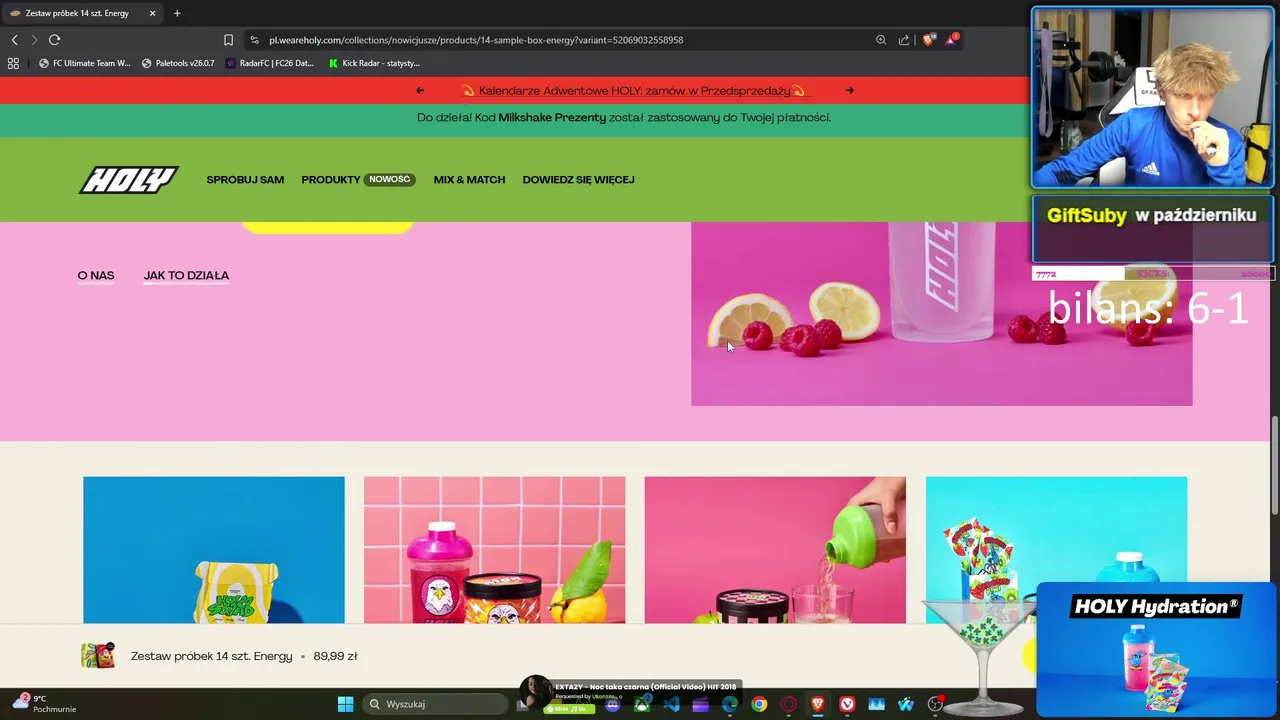This screenshot has width=1280, height=720.
Task: Bookmark this page with the bookmark icon
Action: (x=228, y=40)
